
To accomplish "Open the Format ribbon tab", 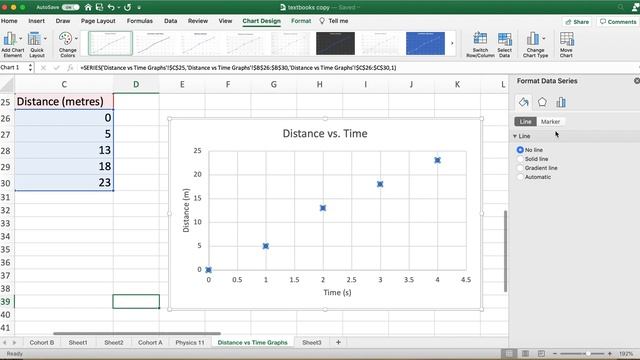I will [x=301, y=21].
